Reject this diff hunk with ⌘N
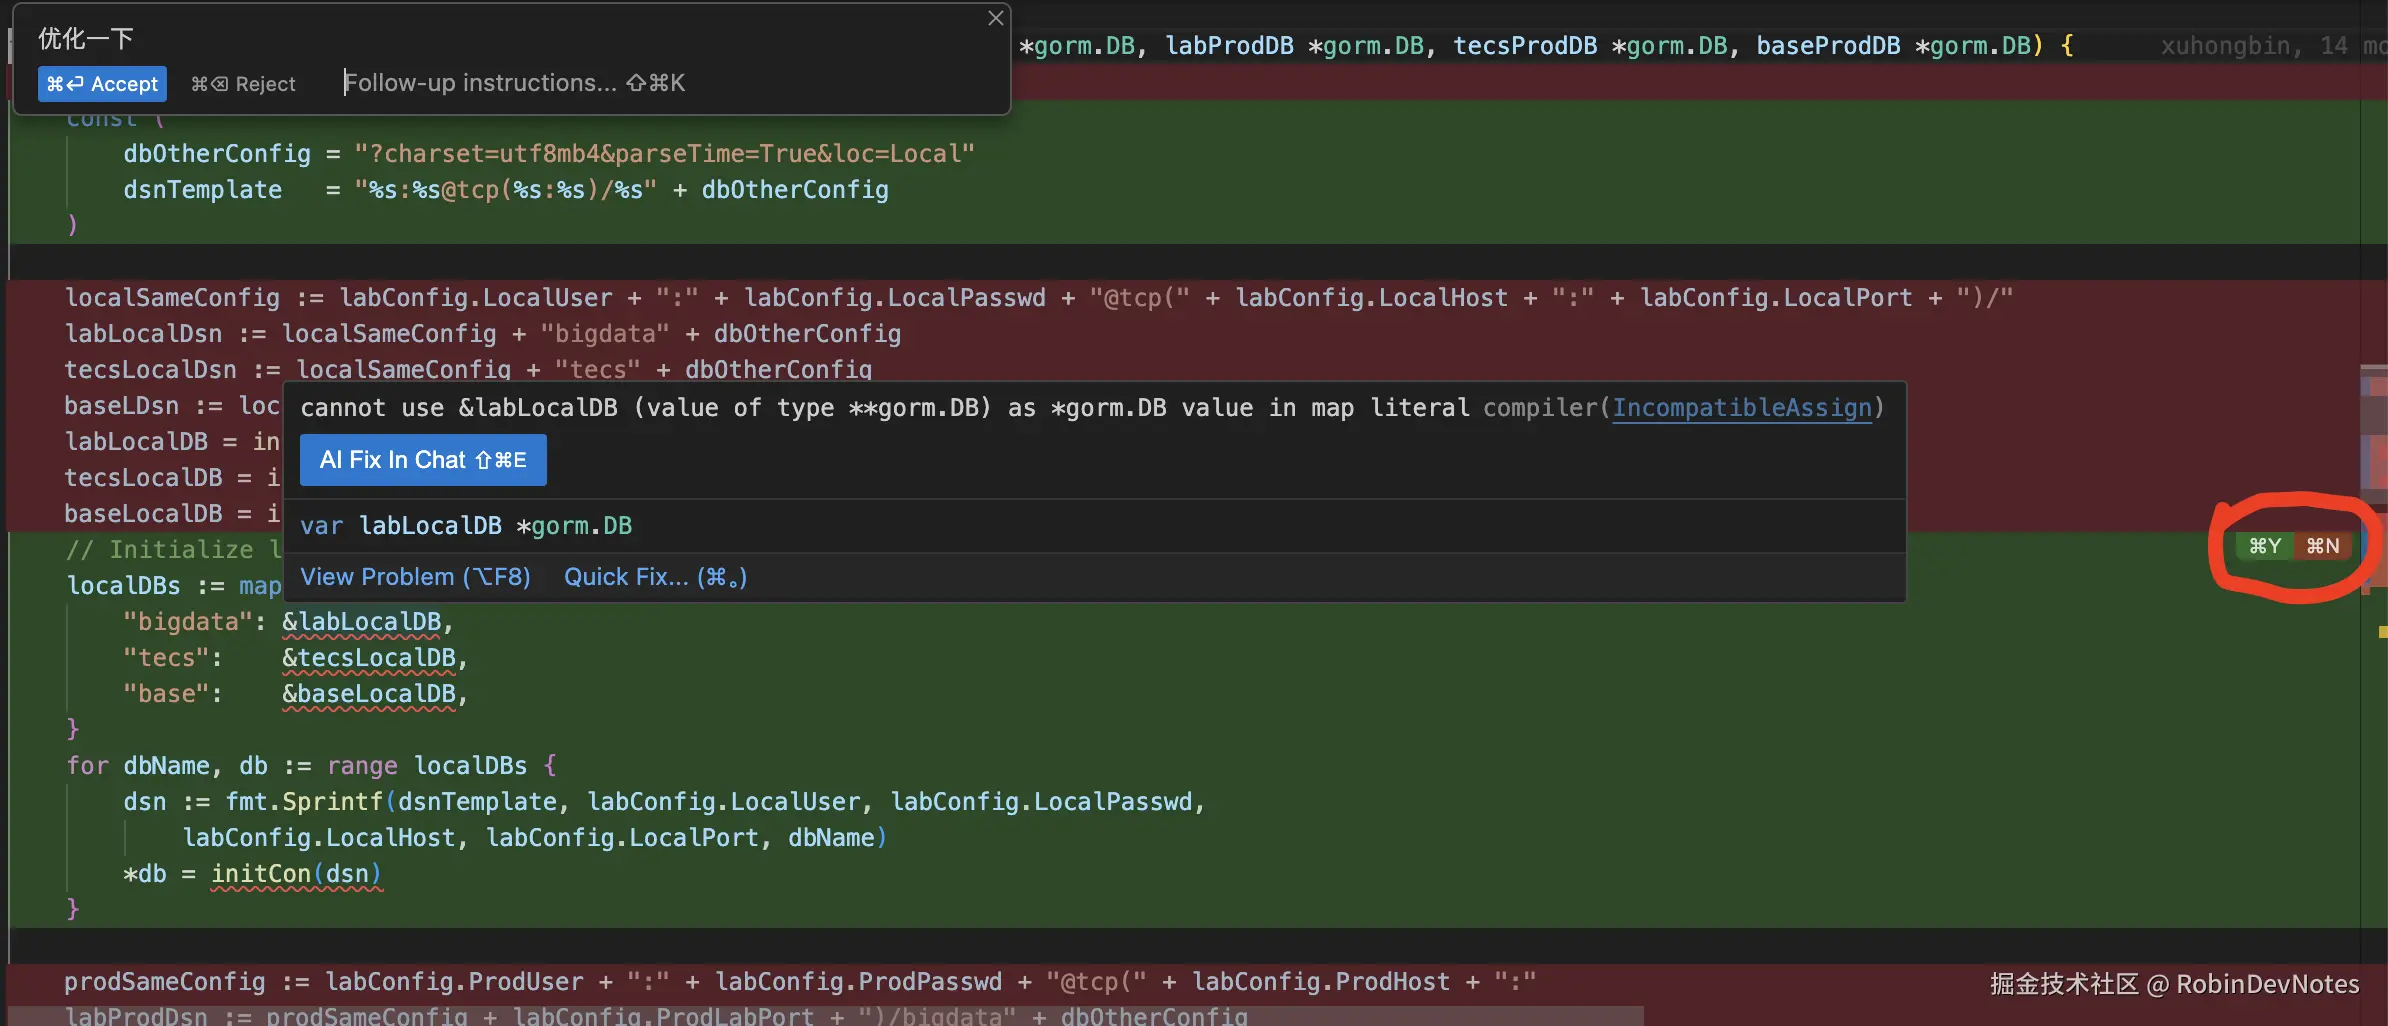Image resolution: width=2388 pixels, height=1026 pixels. point(2323,546)
